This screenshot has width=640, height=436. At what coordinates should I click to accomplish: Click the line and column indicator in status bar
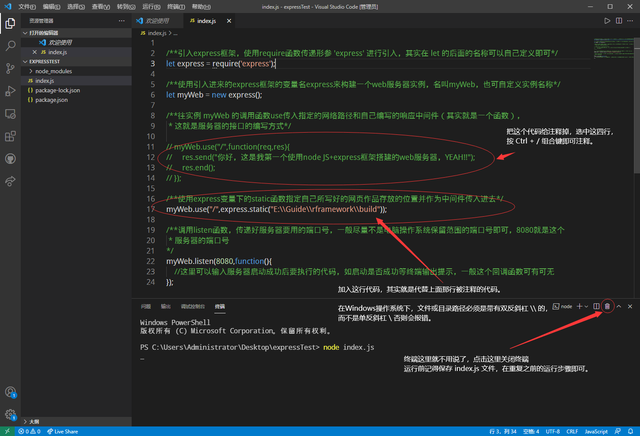pyautogui.click(x=502, y=432)
